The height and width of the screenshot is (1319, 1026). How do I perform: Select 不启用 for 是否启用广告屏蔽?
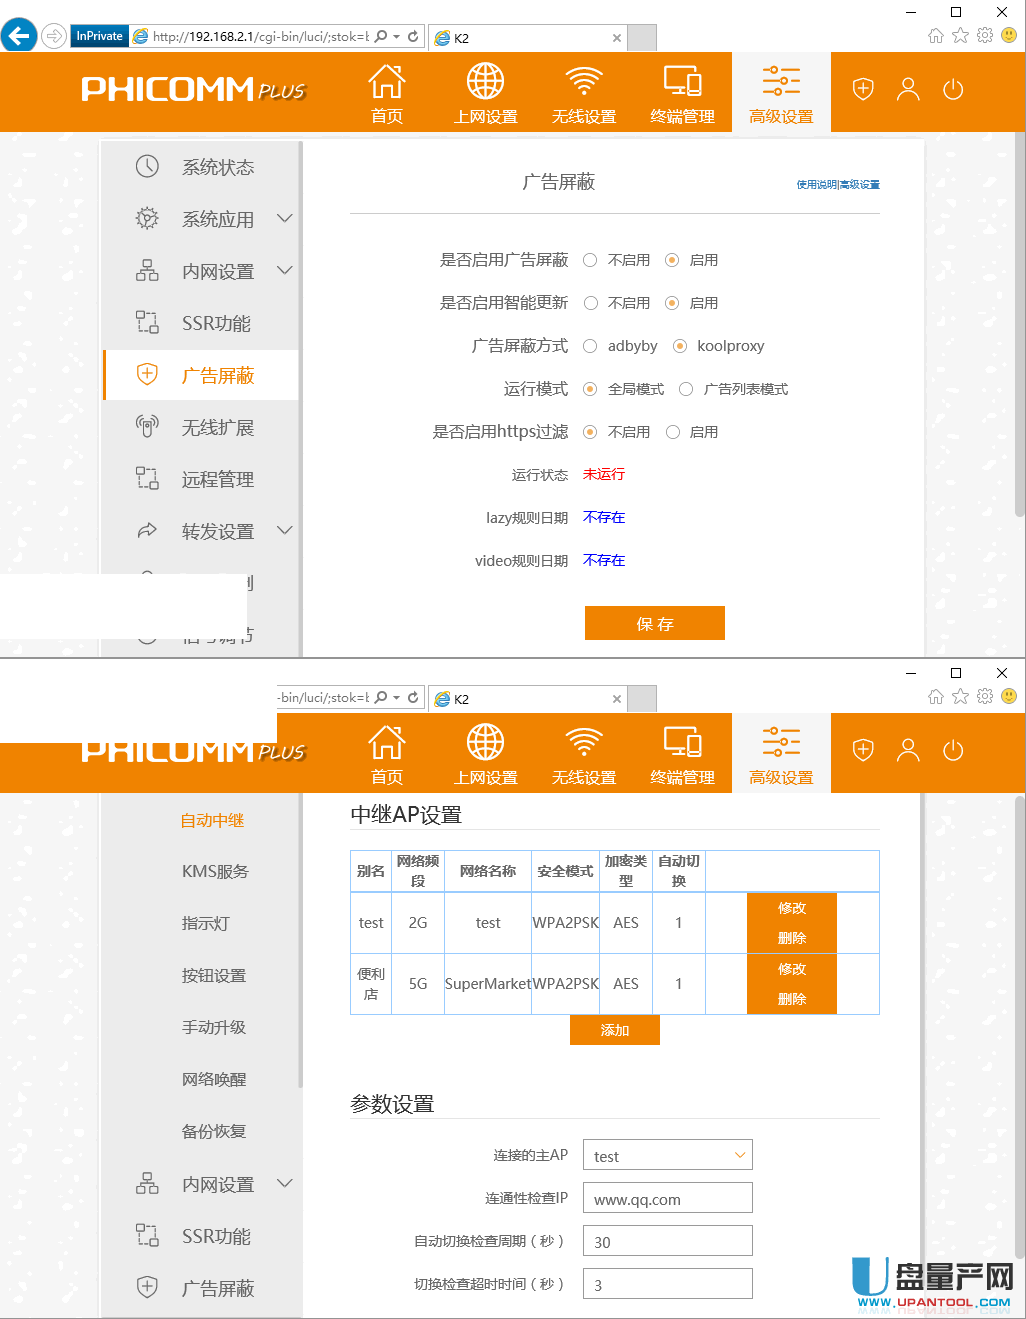click(590, 260)
